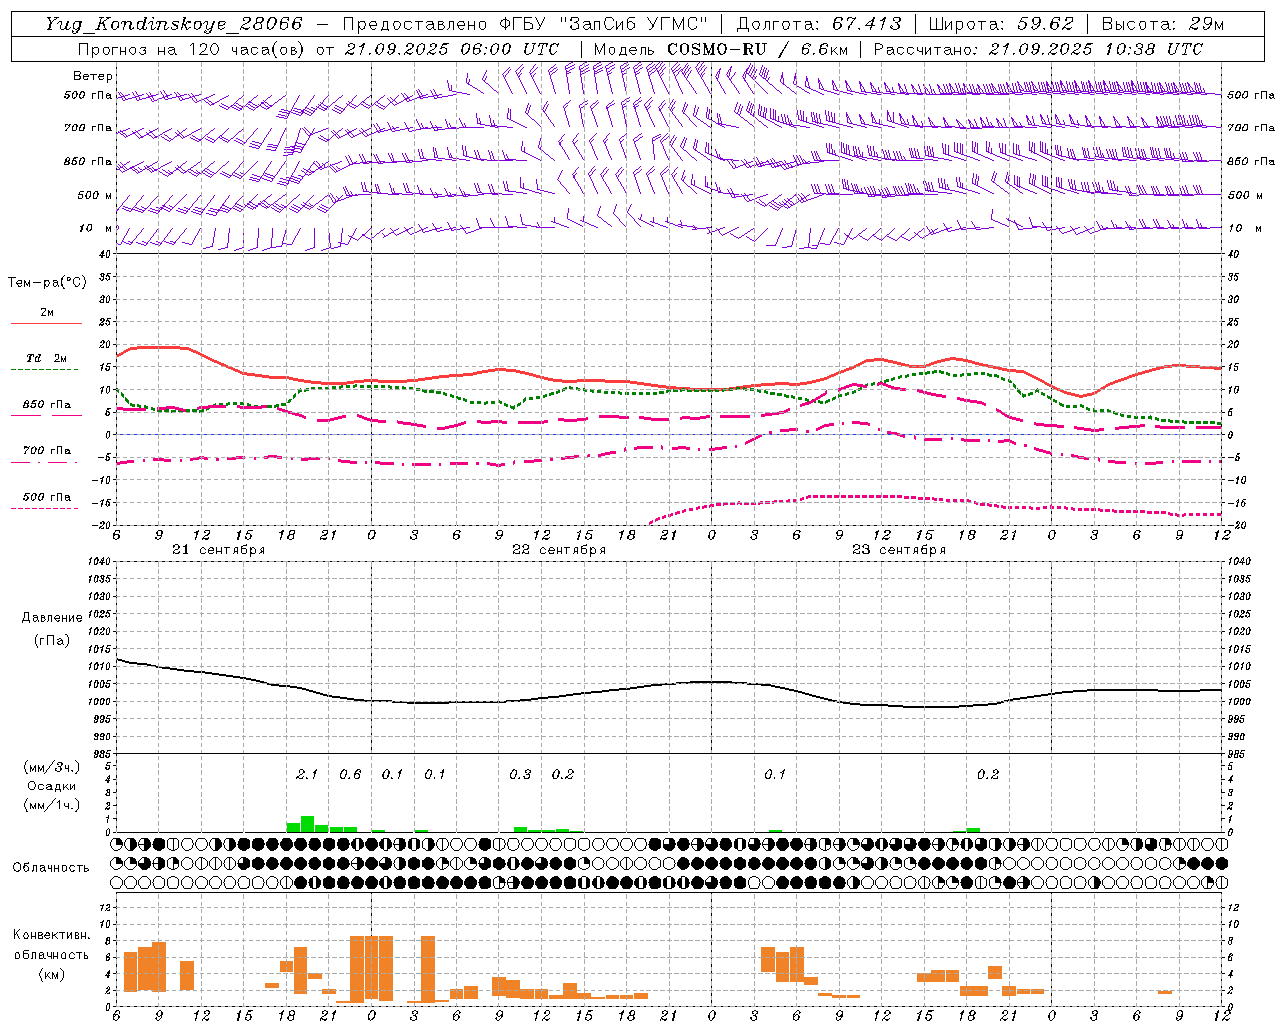Select the "850 гПа" temperature legend entry
The height and width of the screenshot is (1024, 1280).
pos(47,405)
